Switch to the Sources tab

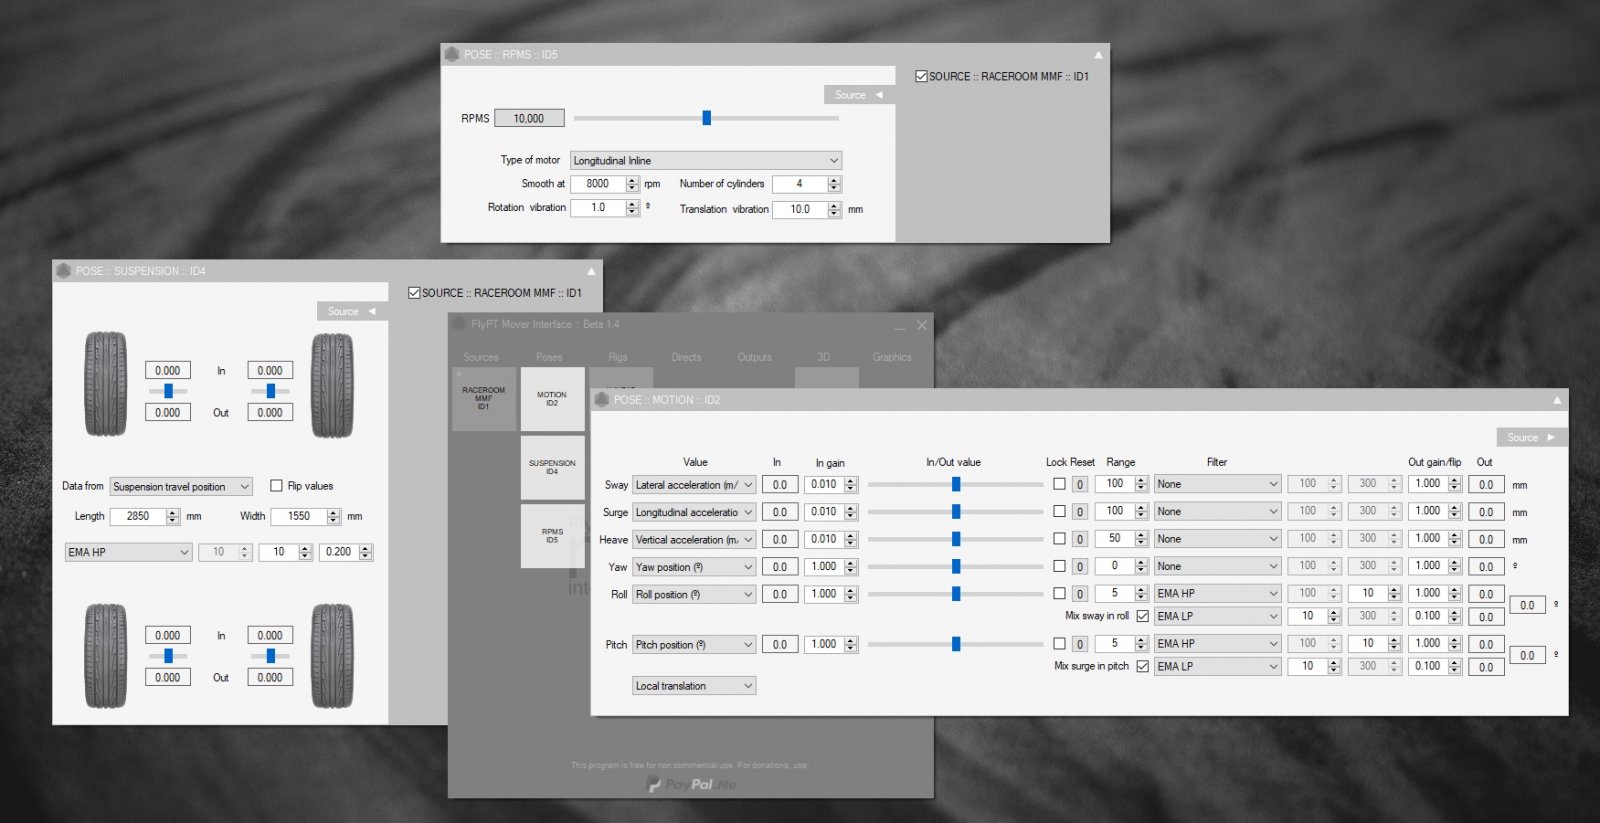[480, 357]
